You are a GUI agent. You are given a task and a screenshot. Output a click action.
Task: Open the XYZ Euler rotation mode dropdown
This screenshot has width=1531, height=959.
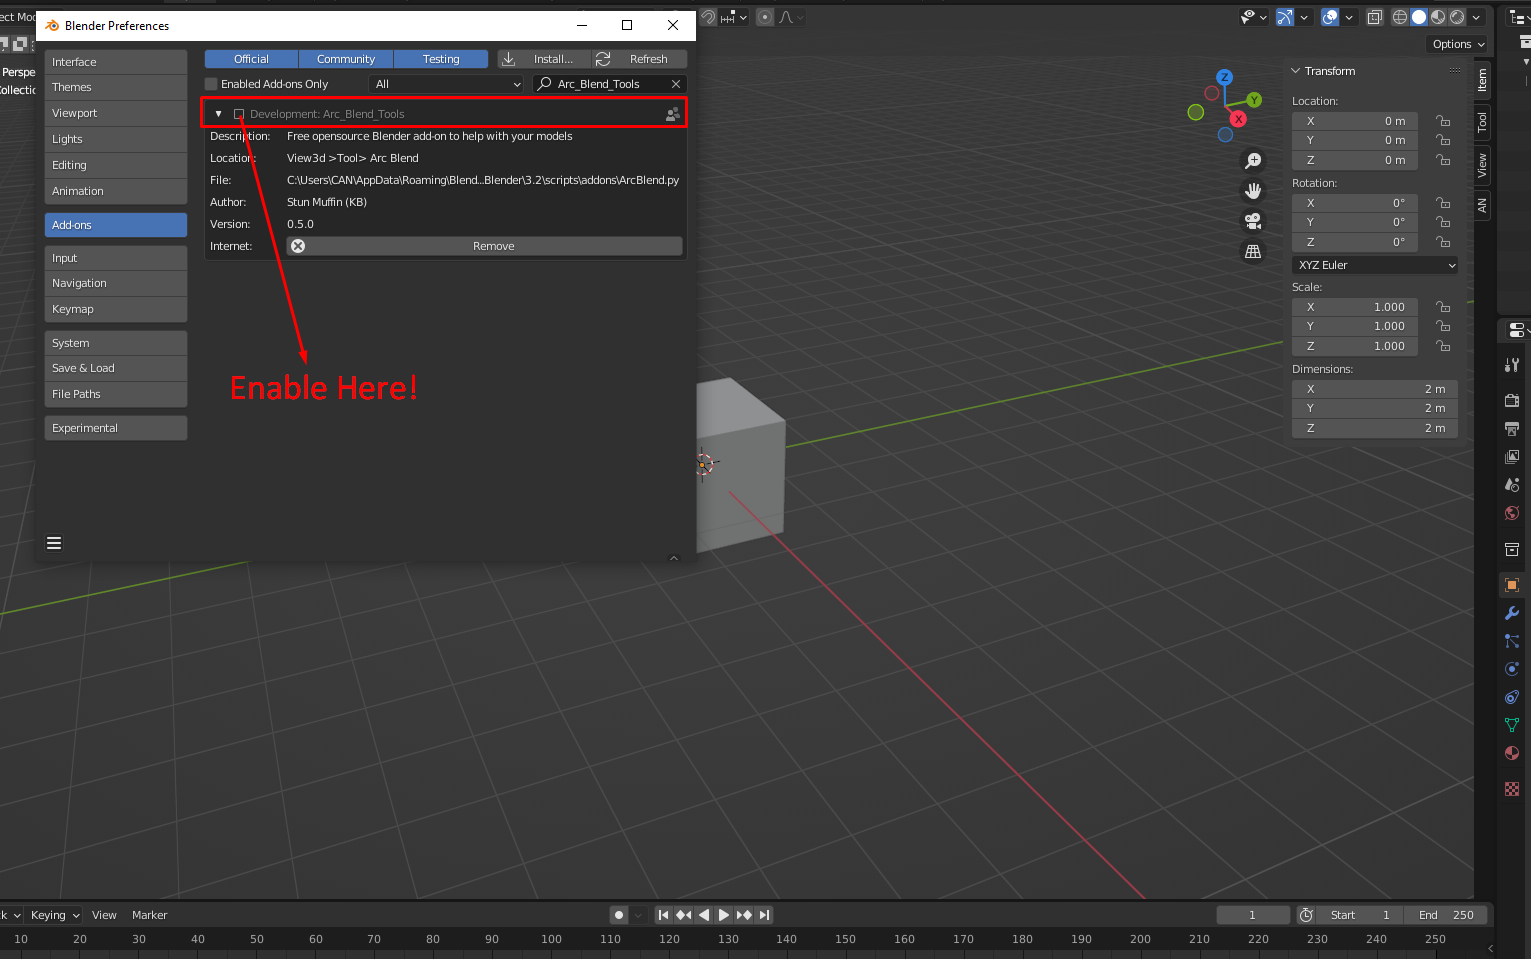1374,264
